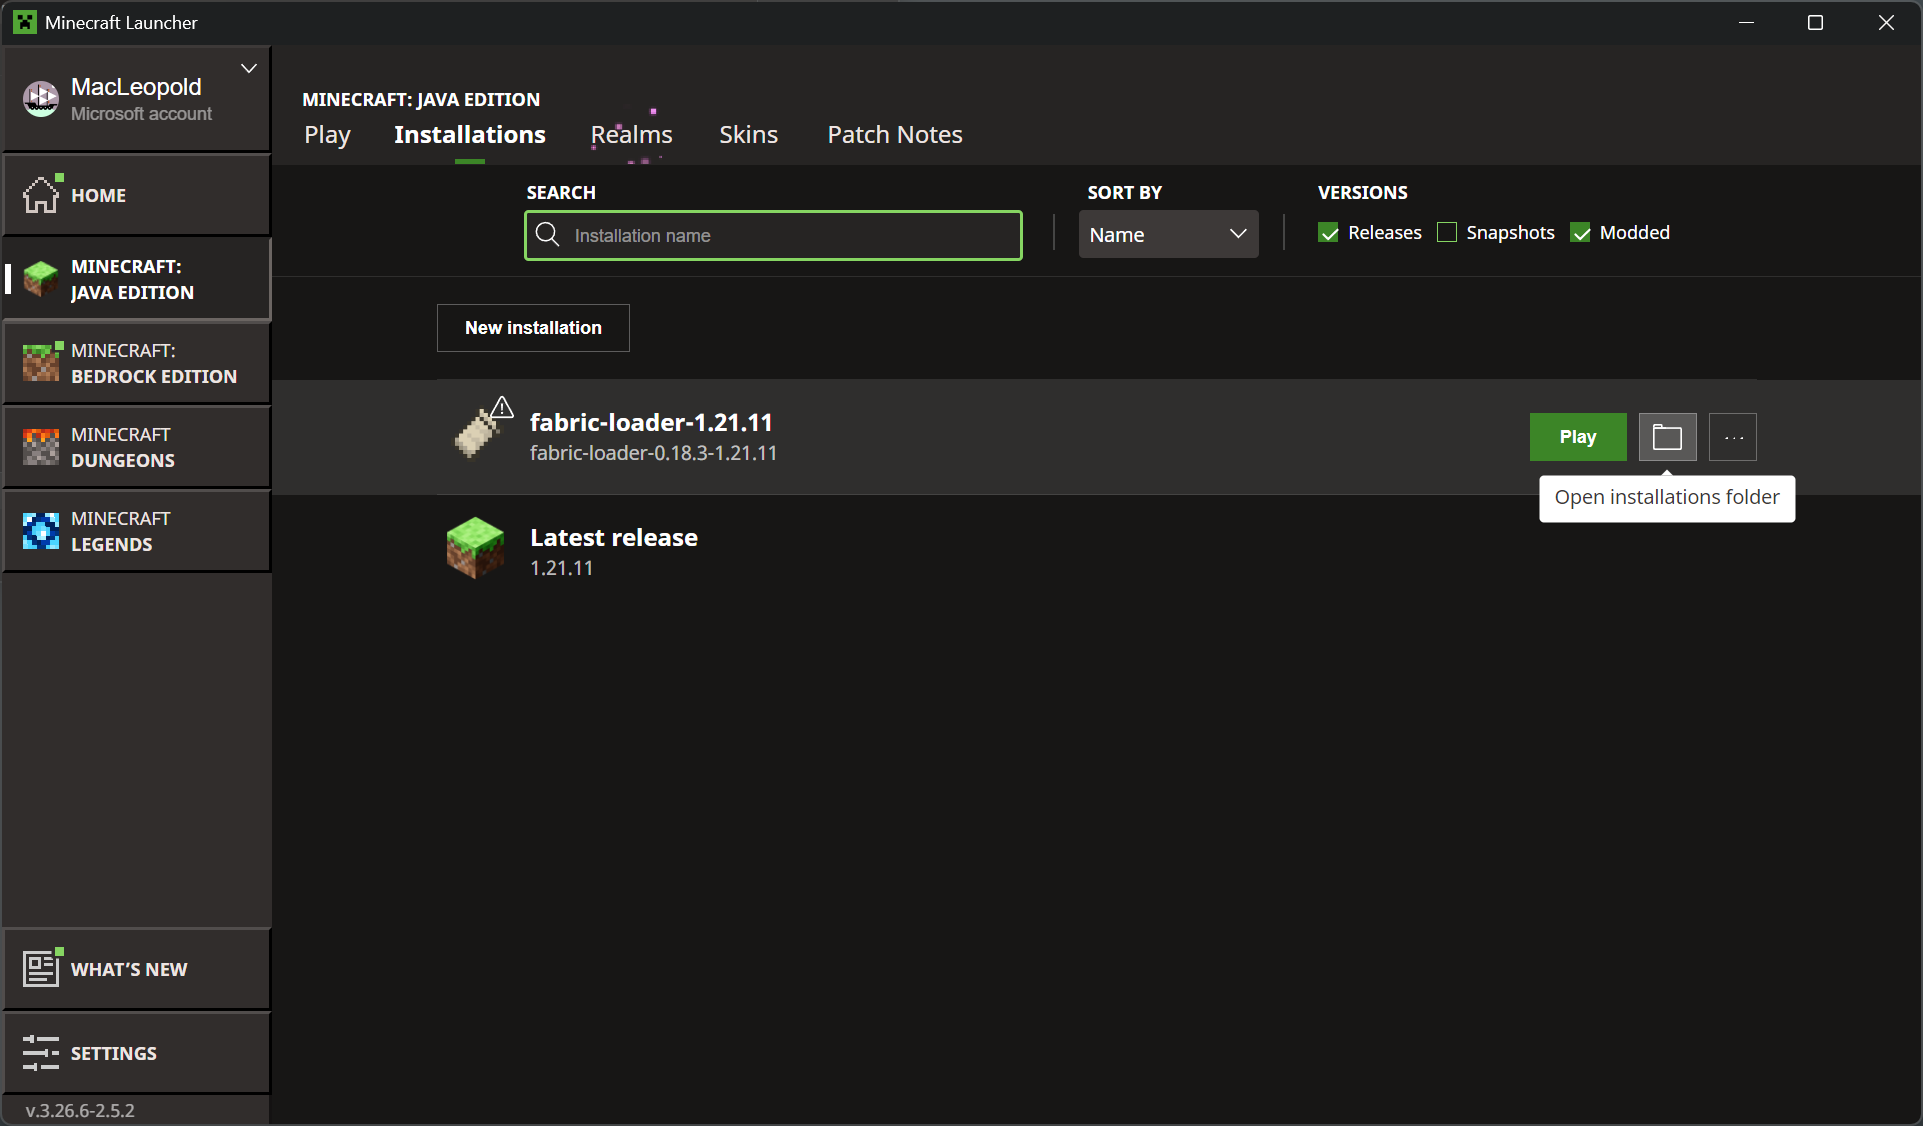Open the What's New news icon
This screenshot has width=1923, height=1126.
(41, 967)
